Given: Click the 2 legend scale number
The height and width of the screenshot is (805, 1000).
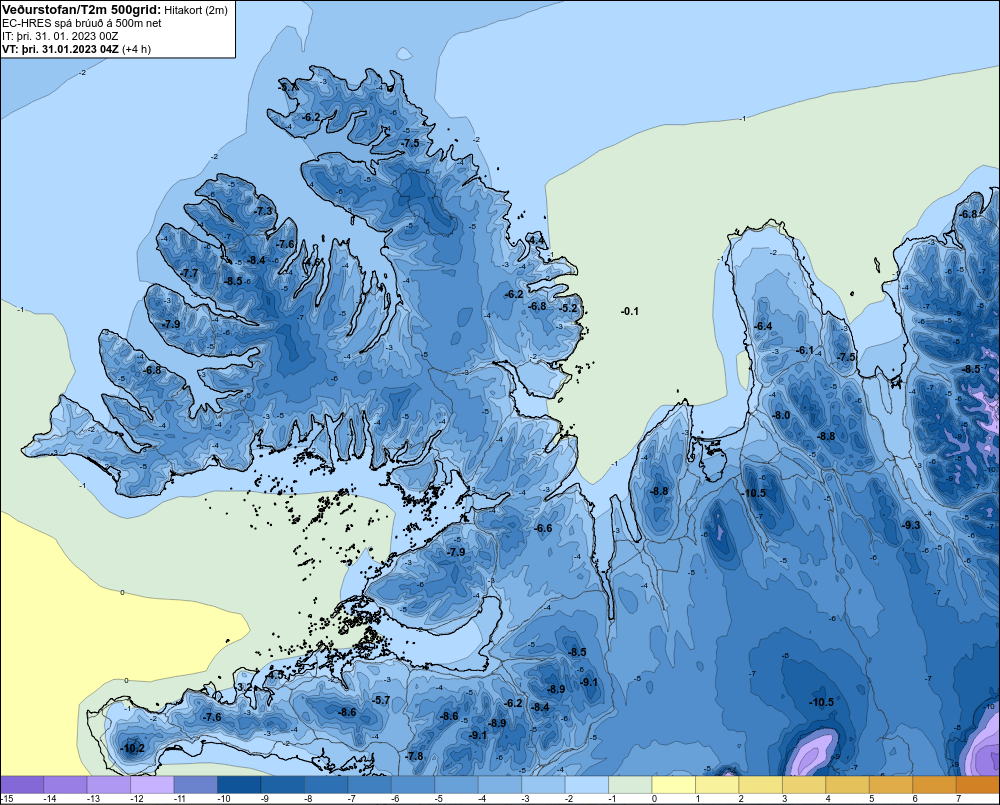Looking at the screenshot, I should click(741, 799).
